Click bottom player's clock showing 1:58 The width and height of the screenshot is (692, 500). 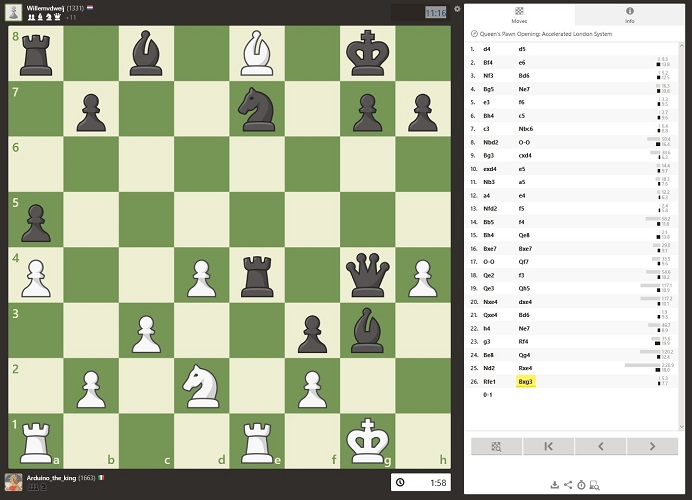pos(421,482)
